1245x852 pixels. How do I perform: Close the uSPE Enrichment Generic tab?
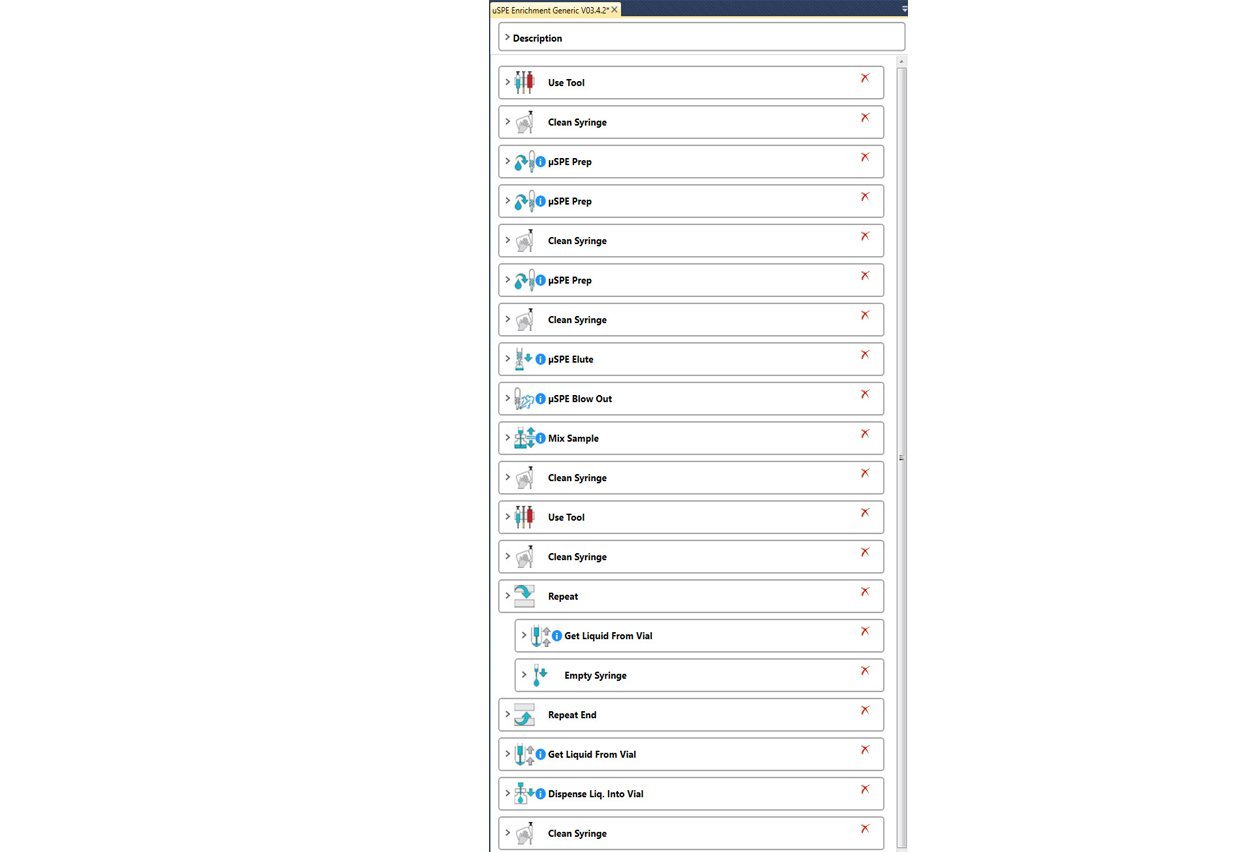[x=615, y=9]
